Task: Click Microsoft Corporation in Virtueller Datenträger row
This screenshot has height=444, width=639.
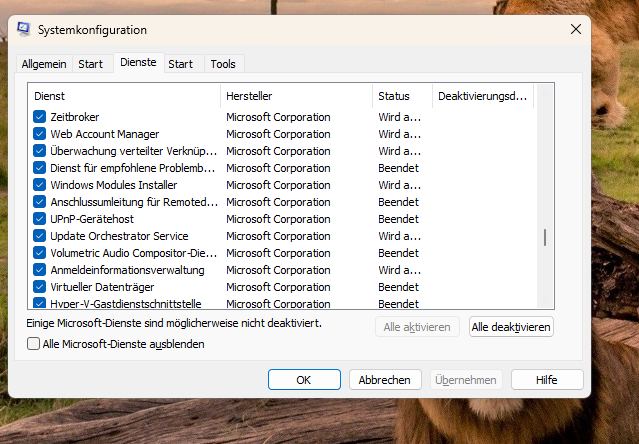Action: point(278,287)
